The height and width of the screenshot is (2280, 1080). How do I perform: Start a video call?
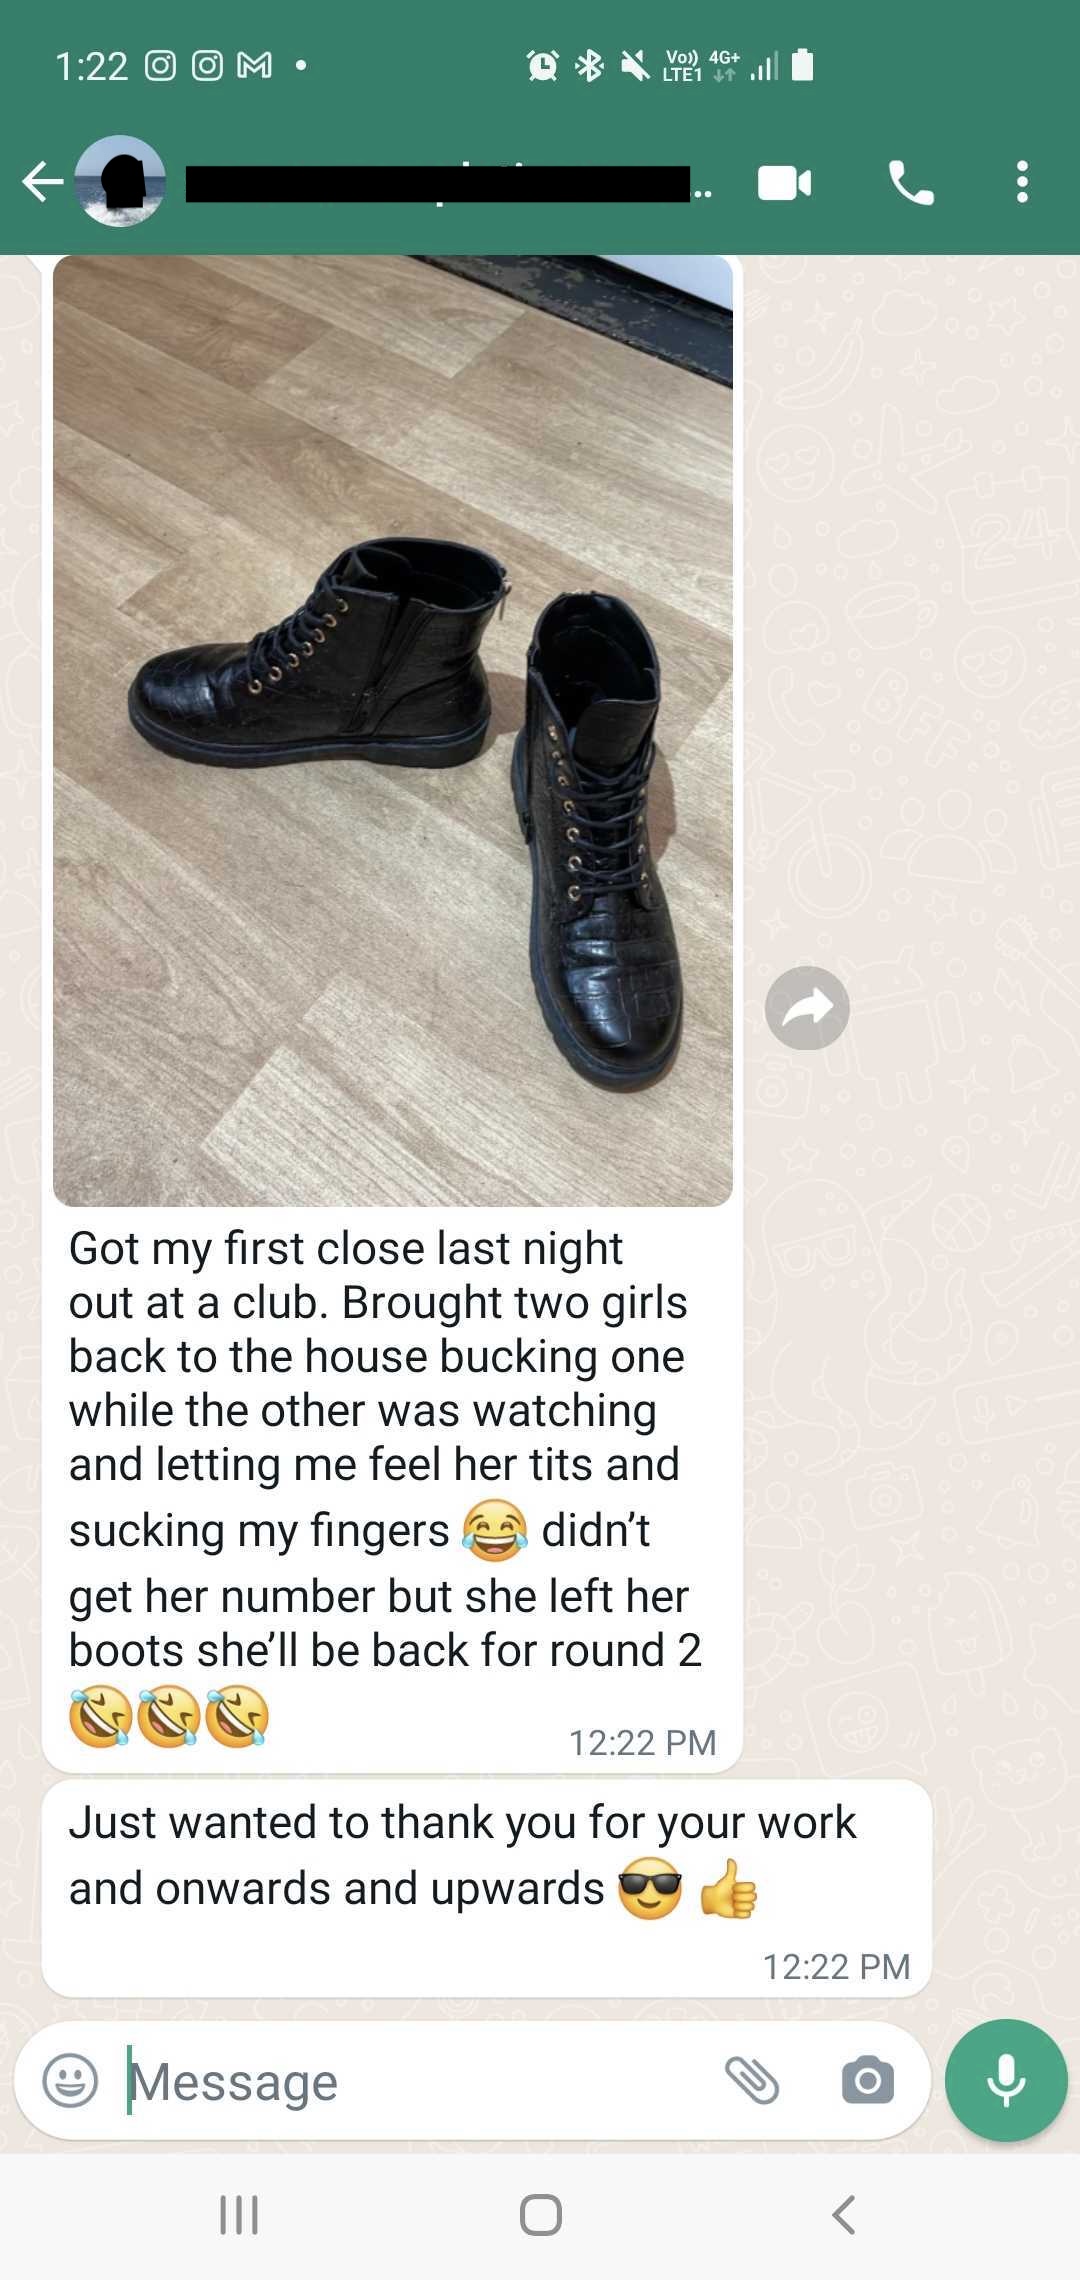[785, 183]
